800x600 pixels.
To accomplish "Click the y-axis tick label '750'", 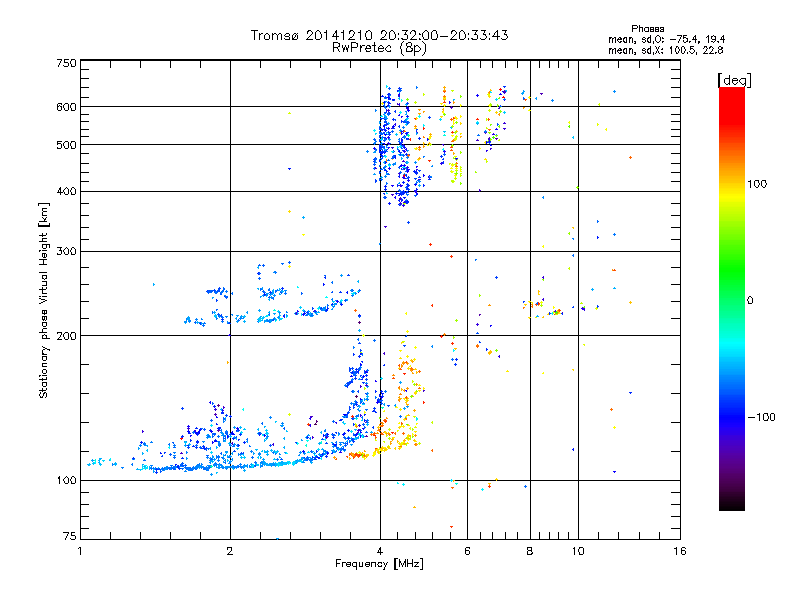I will (x=66, y=63).
